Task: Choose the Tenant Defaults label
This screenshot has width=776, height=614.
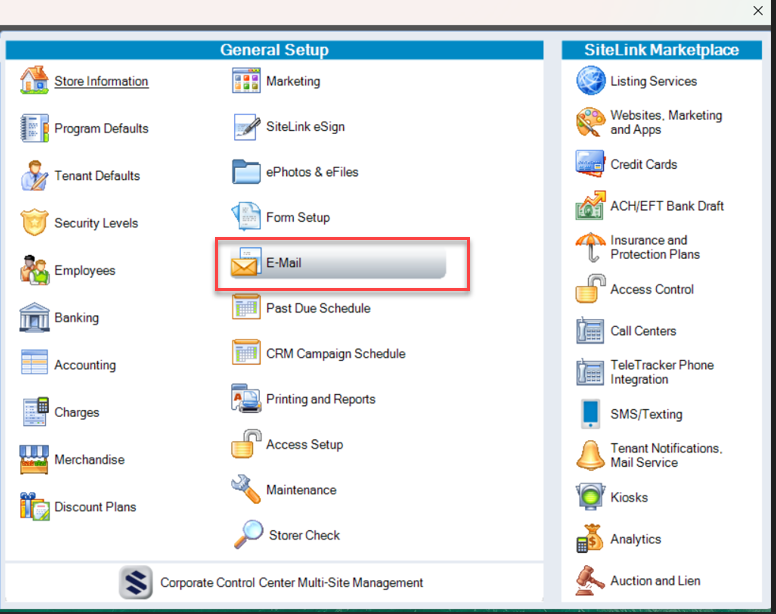Action: pyautogui.click(x=97, y=176)
